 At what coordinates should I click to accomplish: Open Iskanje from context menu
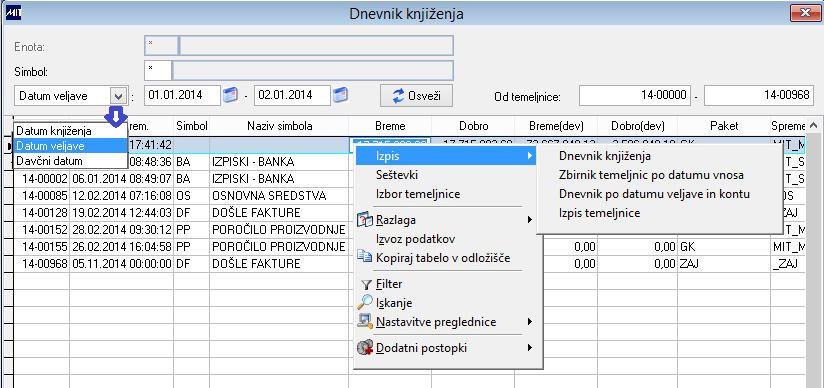click(446, 303)
